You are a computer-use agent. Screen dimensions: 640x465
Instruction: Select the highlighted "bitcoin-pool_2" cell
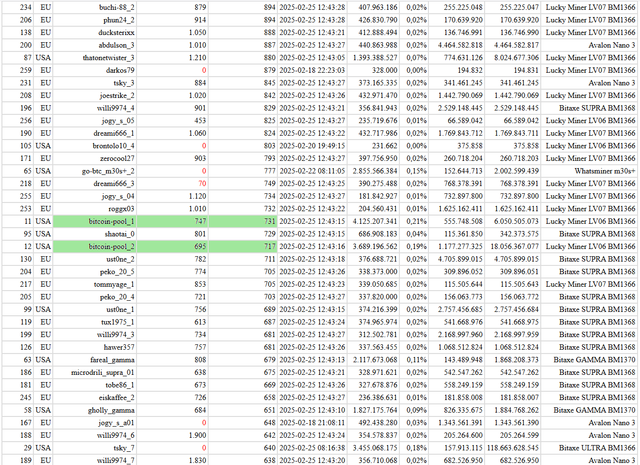95,247
